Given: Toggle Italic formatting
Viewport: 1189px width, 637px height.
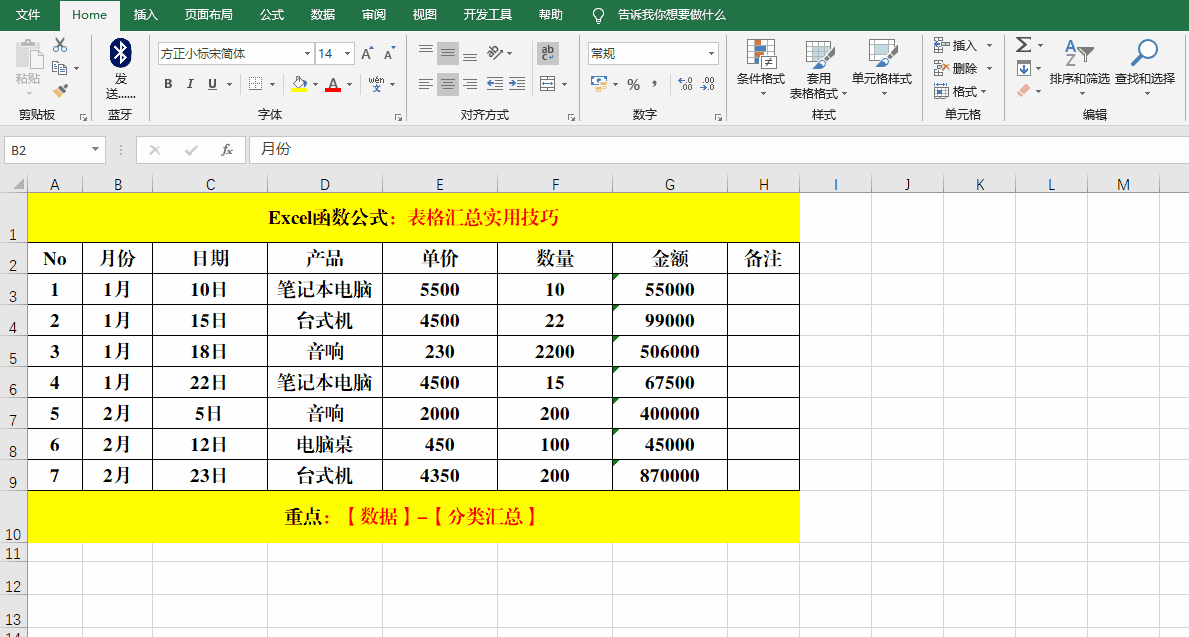Looking at the screenshot, I should [x=190, y=84].
